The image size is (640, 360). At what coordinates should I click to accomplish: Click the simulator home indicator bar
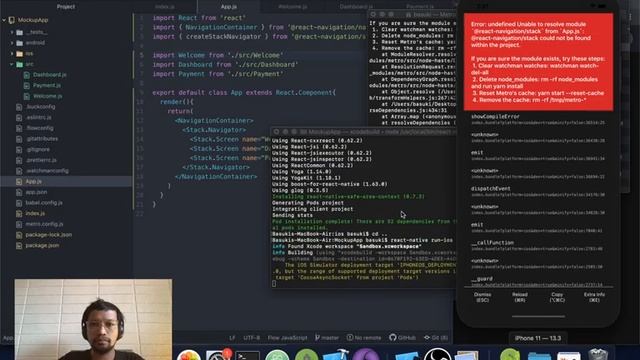tap(538, 316)
